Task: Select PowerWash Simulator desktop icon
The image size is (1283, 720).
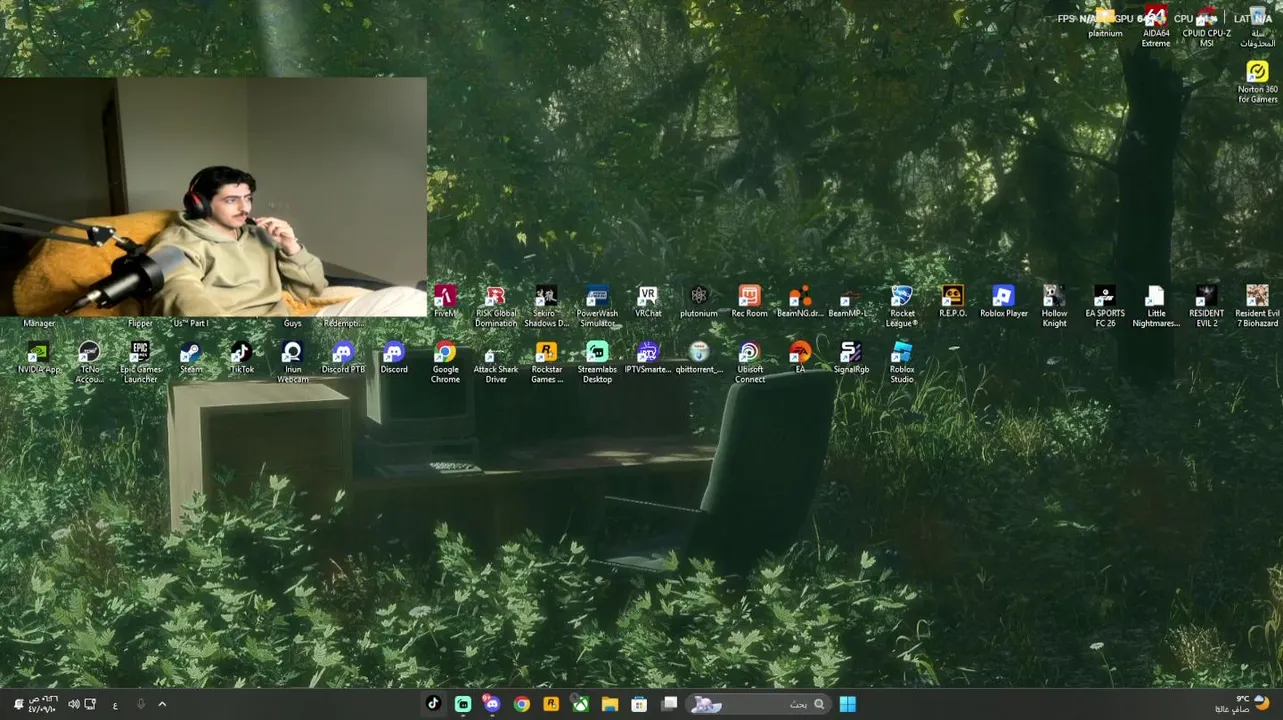Action: coord(597,296)
